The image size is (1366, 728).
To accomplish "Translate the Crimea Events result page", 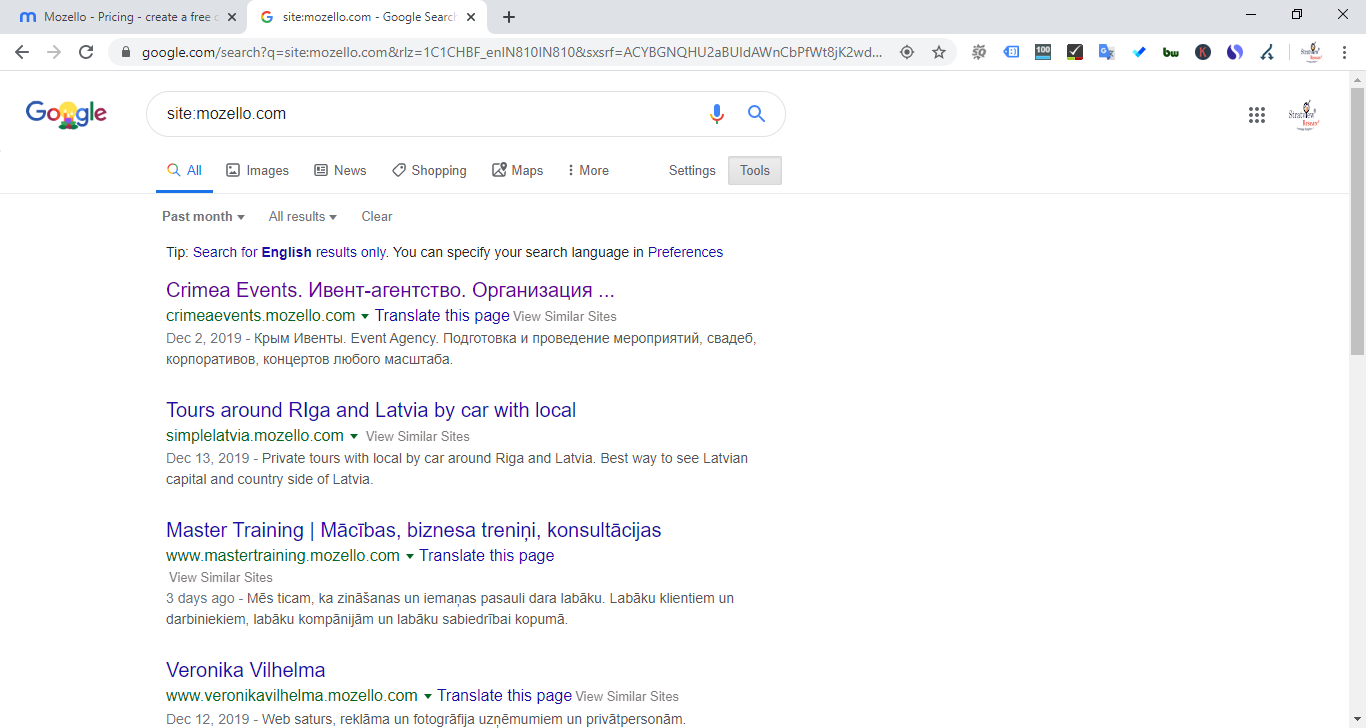I will (x=442, y=316).
